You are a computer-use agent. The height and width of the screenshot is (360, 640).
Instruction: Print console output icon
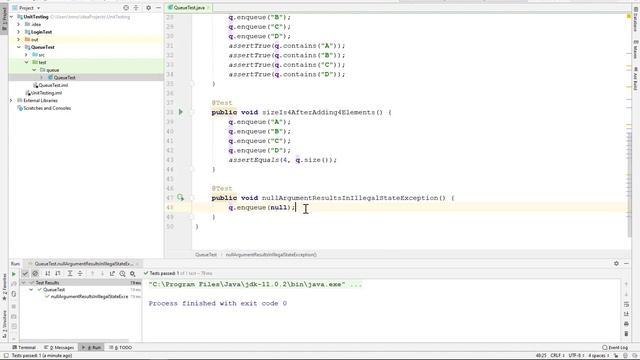click(626, 324)
